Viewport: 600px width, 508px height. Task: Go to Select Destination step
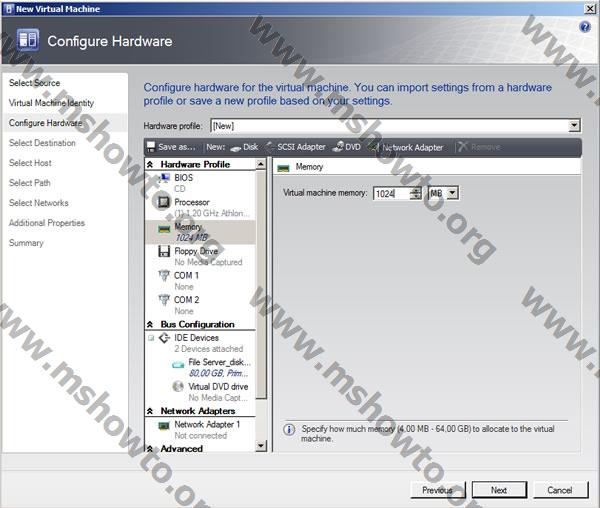[x=42, y=143]
